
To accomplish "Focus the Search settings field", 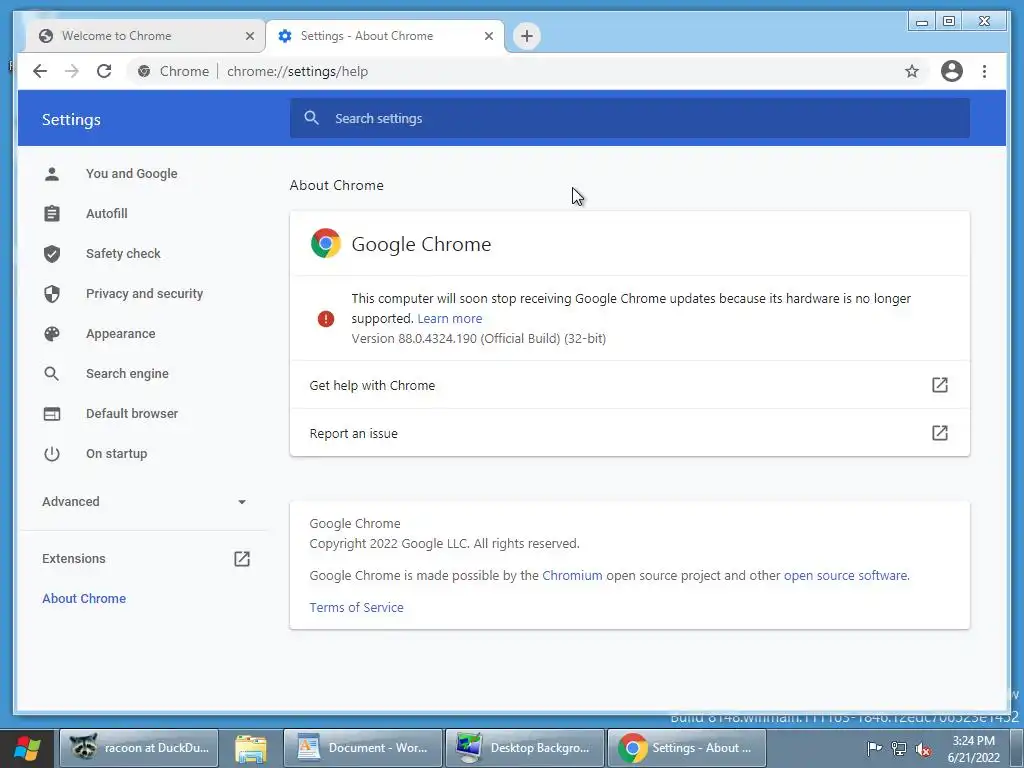I will click(x=630, y=118).
